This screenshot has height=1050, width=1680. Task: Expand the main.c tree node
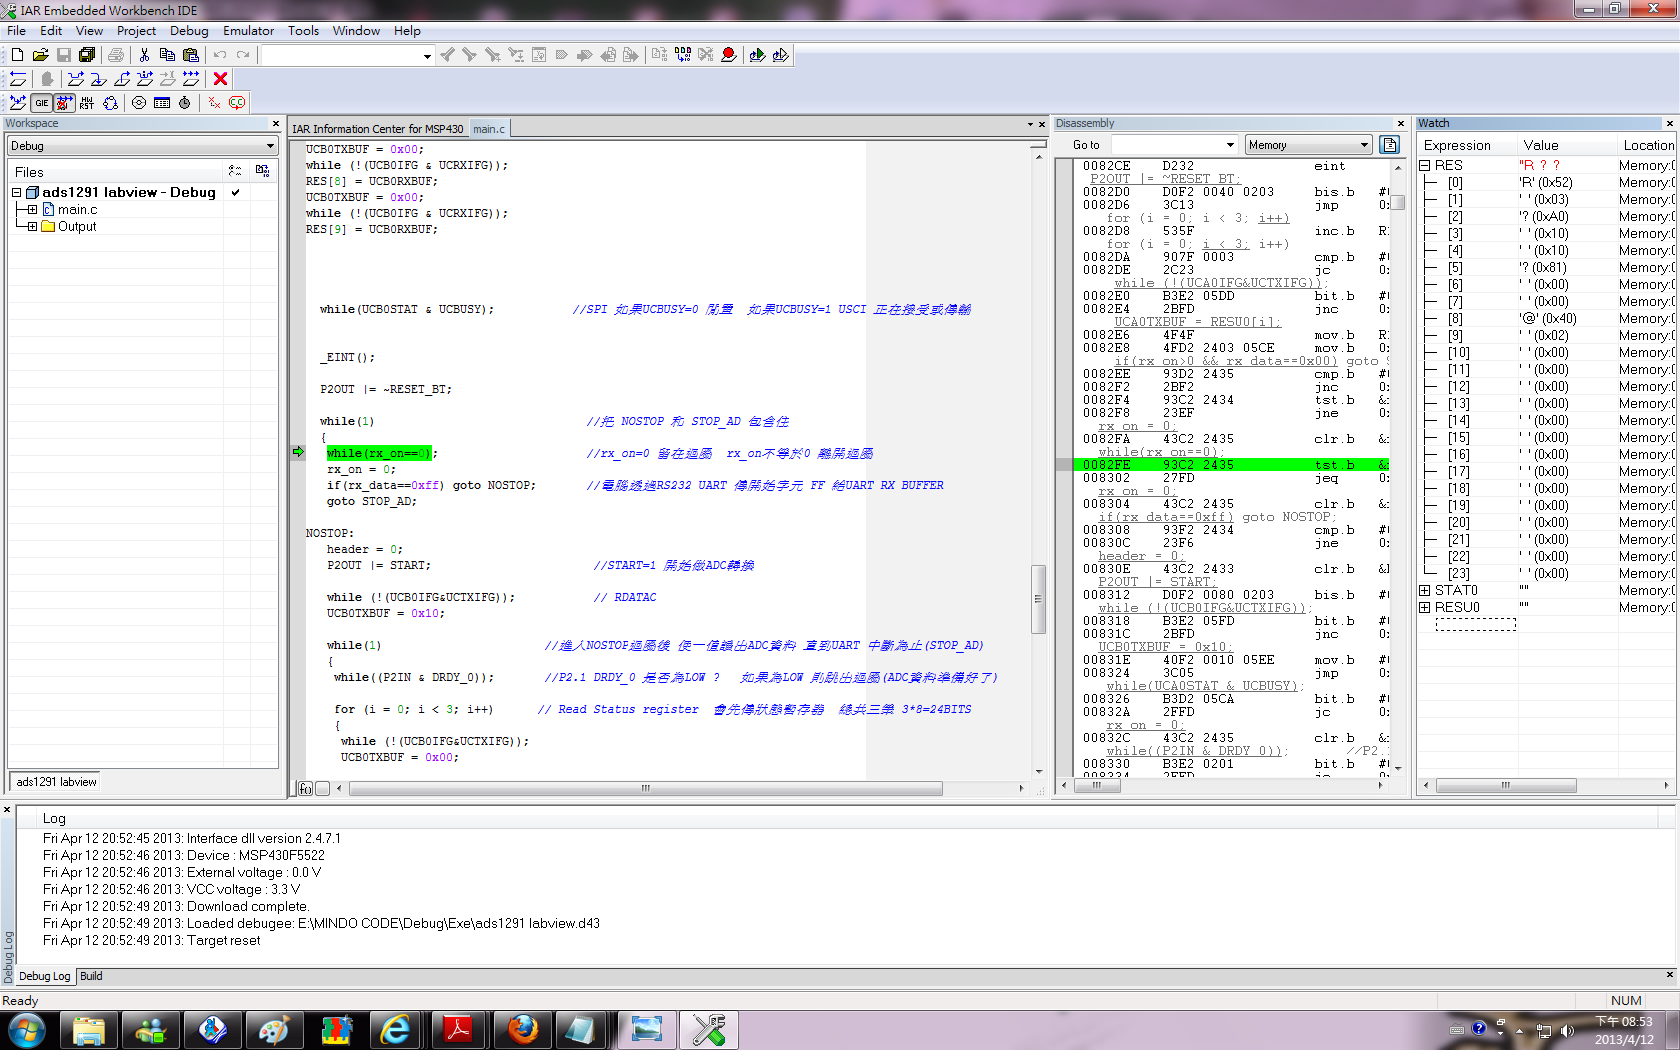(32, 210)
